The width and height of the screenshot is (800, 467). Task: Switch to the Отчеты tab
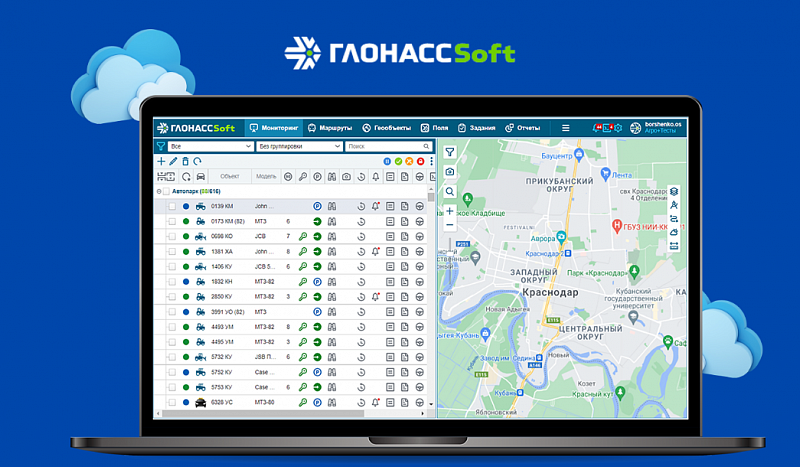522,128
